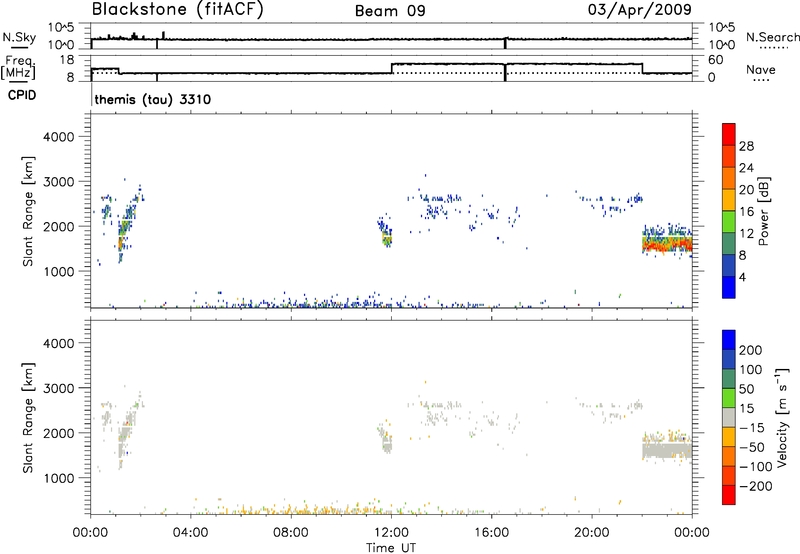800x554 pixels.
Task: Click the light green Power colorbar segment
Action: click(x=729, y=221)
